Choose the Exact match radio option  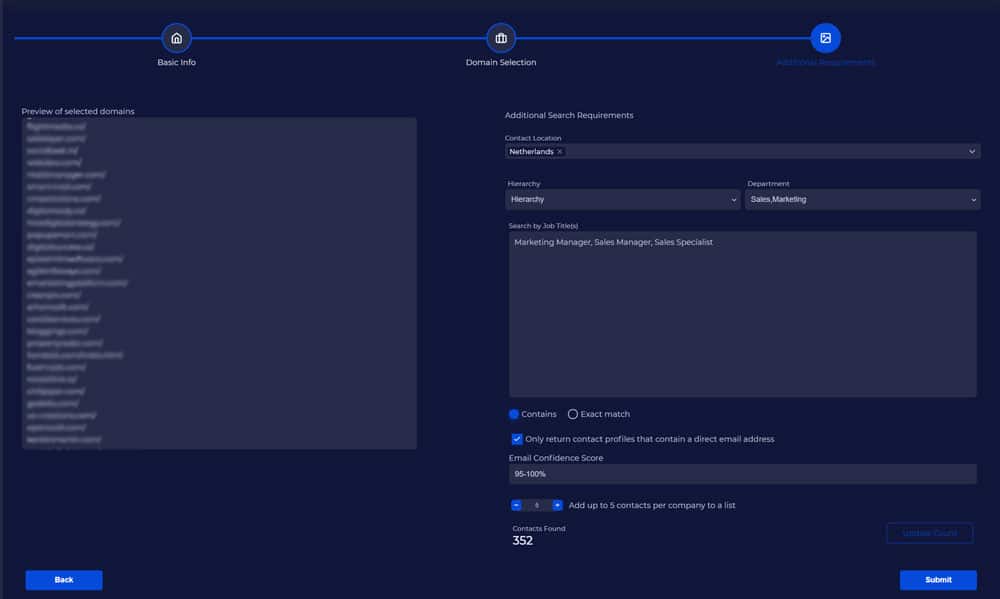pyautogui.click(x=573, y=414)
